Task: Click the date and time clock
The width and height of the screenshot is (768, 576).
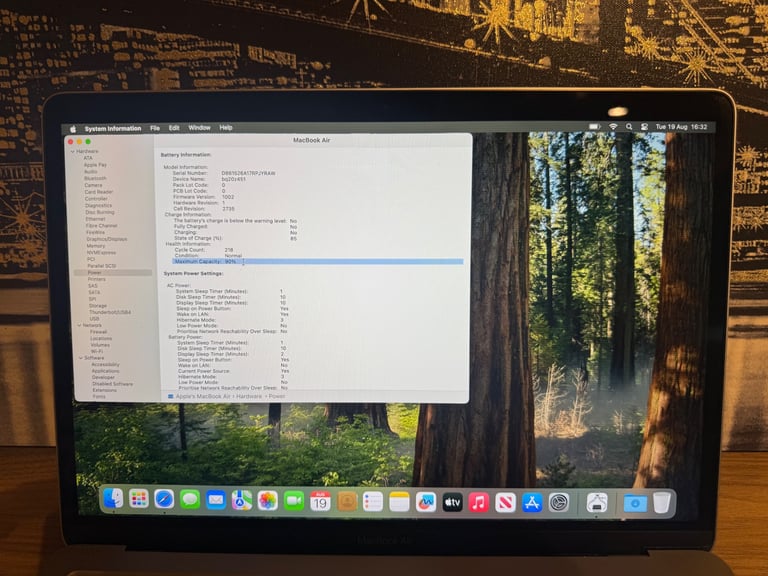Action: point(681,126)
